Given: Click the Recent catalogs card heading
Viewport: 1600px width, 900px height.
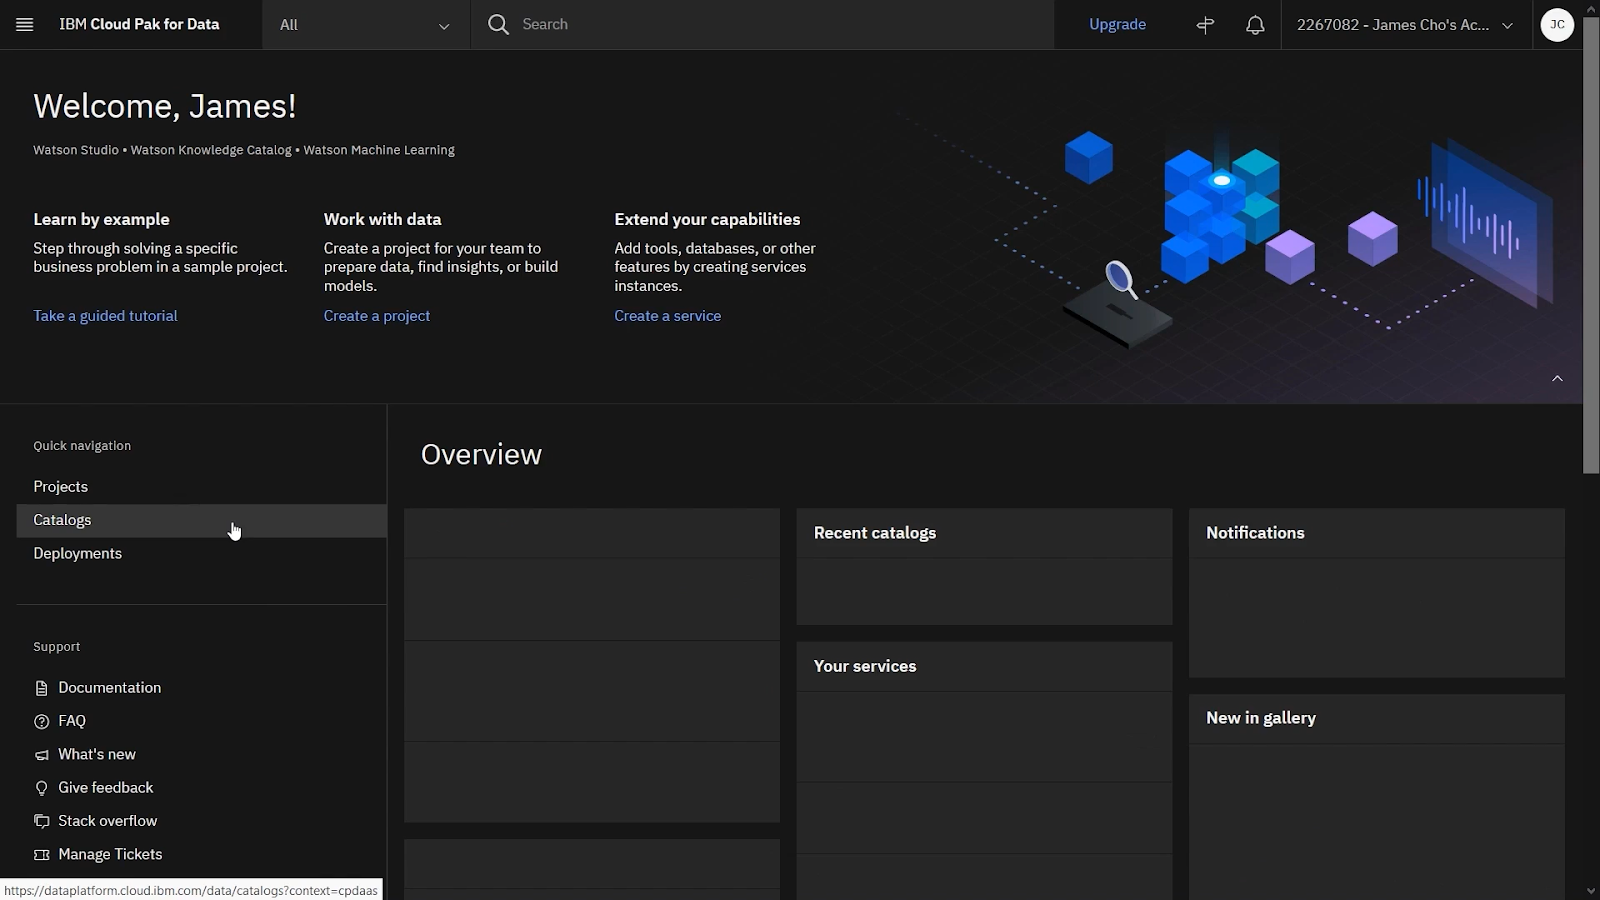Looking at the screenshot, I should pos(875,533).
